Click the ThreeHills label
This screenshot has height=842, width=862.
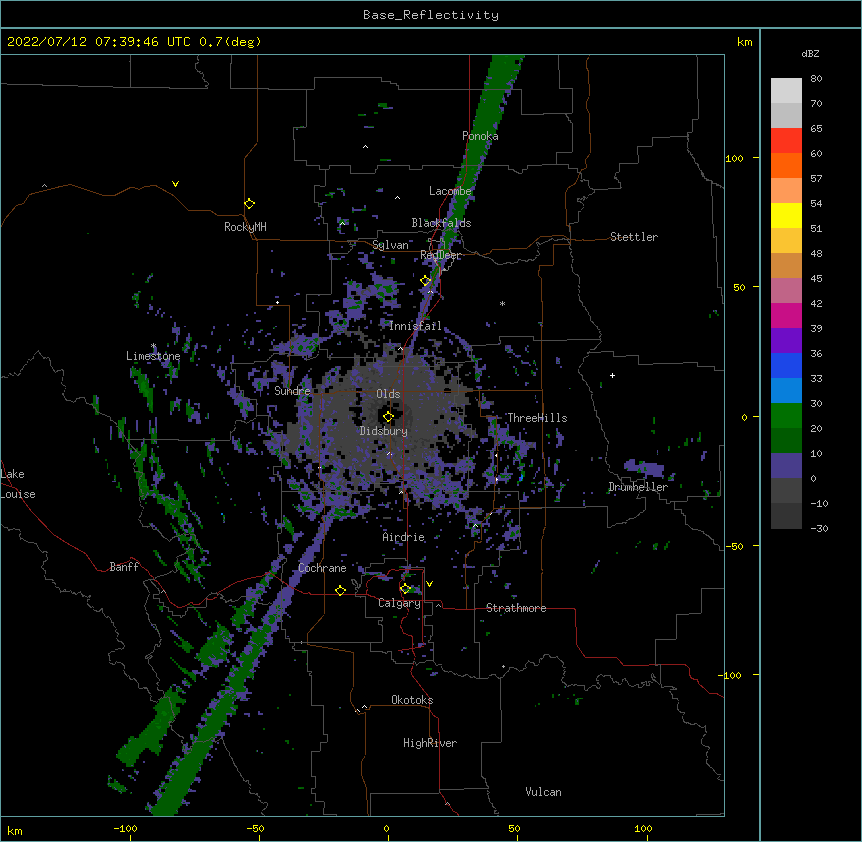click(x=537, y=418)
